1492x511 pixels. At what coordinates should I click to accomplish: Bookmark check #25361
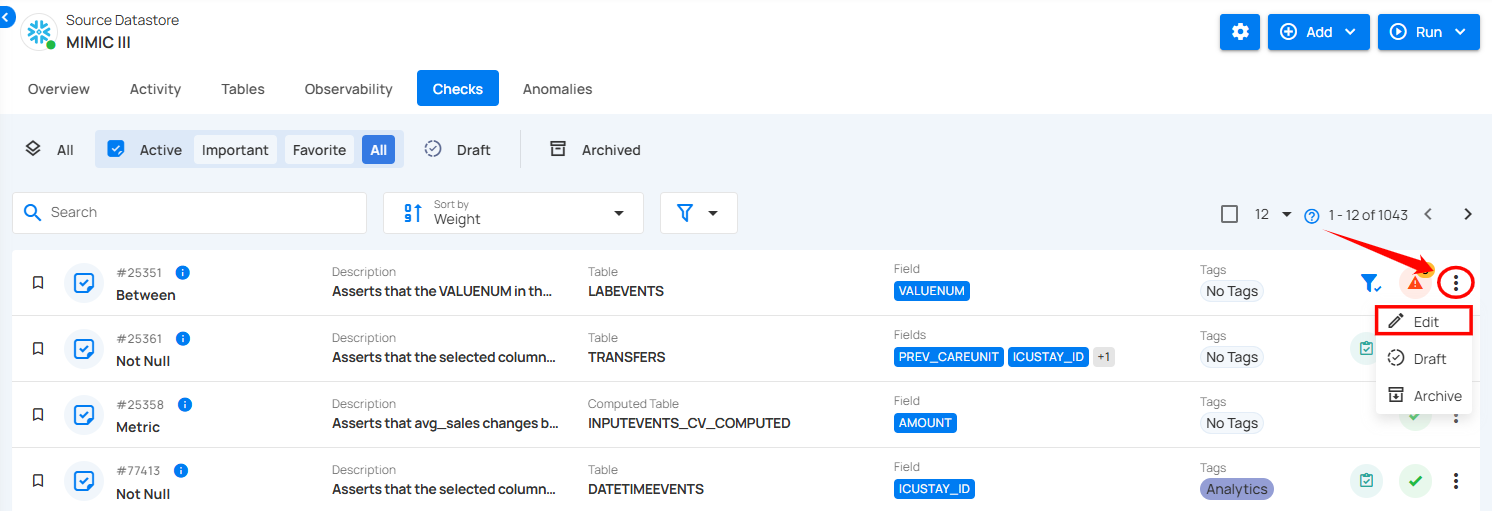point(38,349)
